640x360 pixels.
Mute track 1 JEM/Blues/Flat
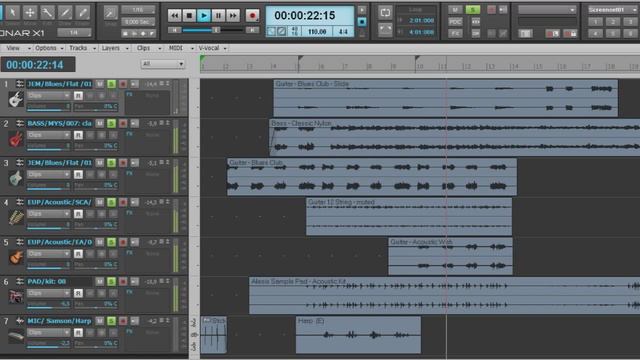click(x=100, y=84)
